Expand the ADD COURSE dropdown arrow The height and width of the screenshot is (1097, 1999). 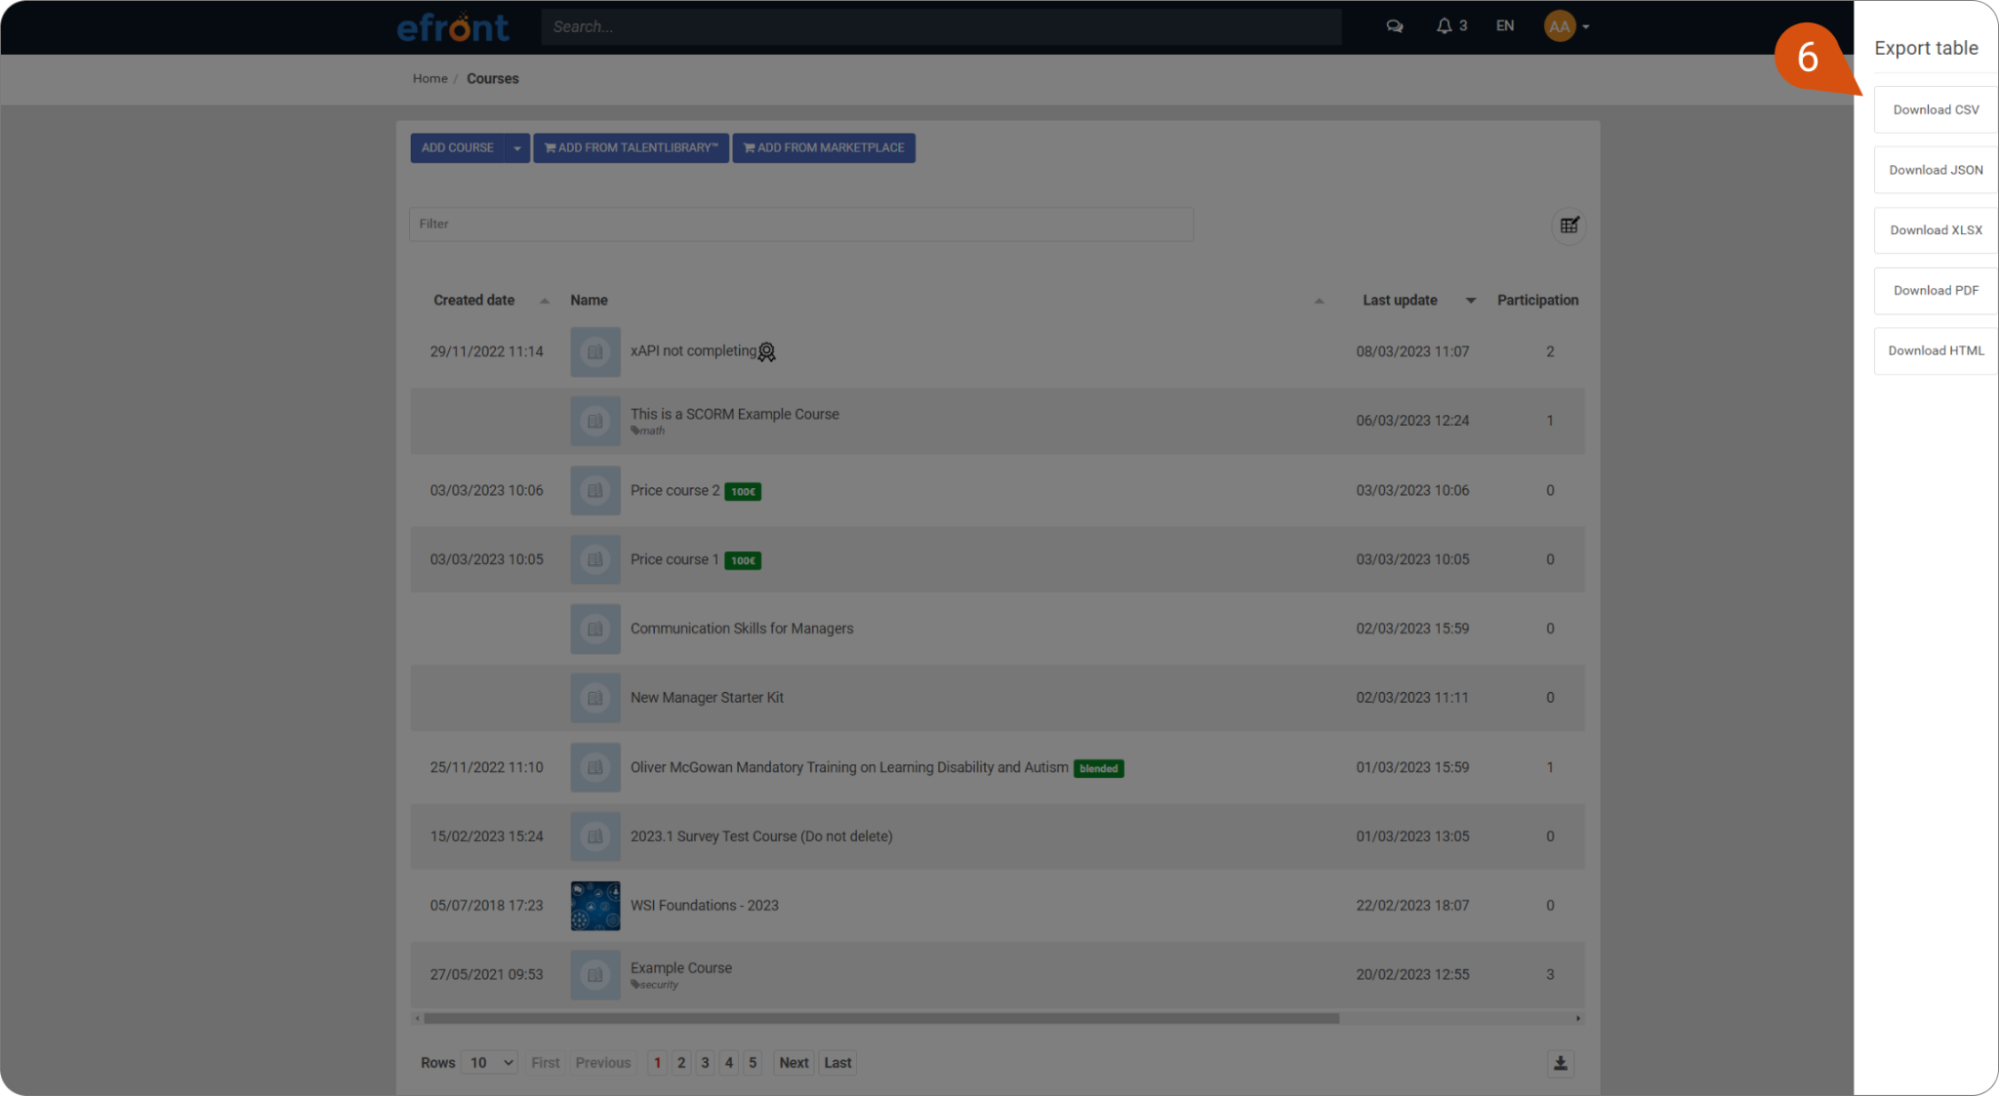click(517, 148)
